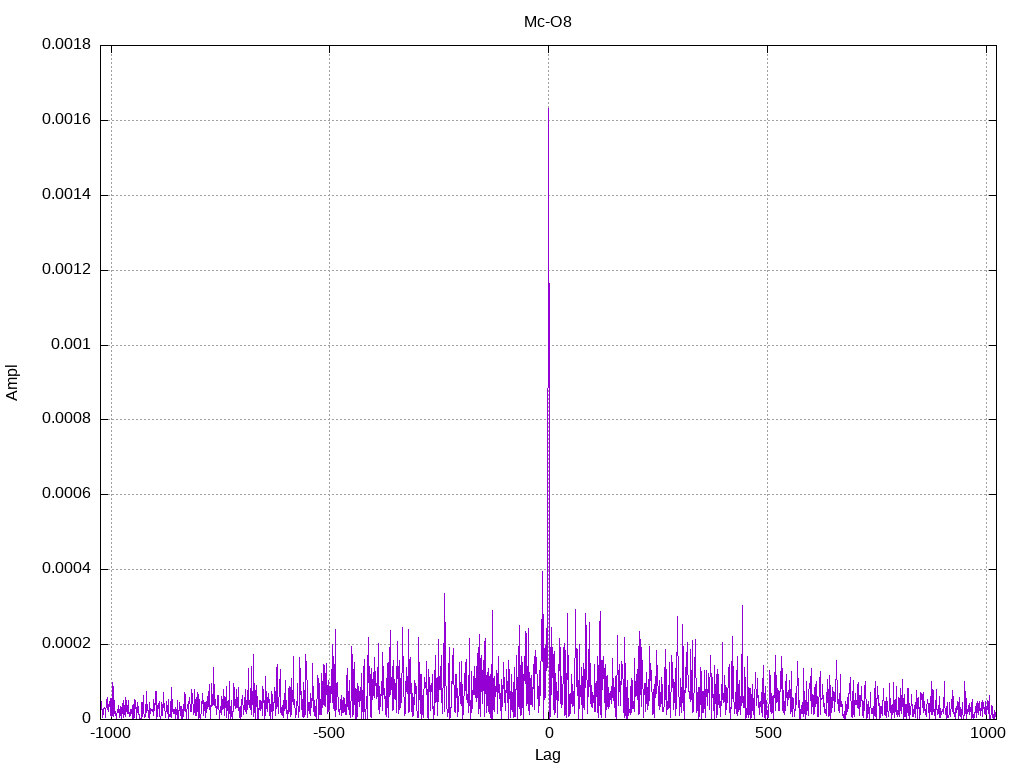Click the tall side peak between lag -500 and 0
The height and width of the screenshot is (768, 1024).
(444, 594)
